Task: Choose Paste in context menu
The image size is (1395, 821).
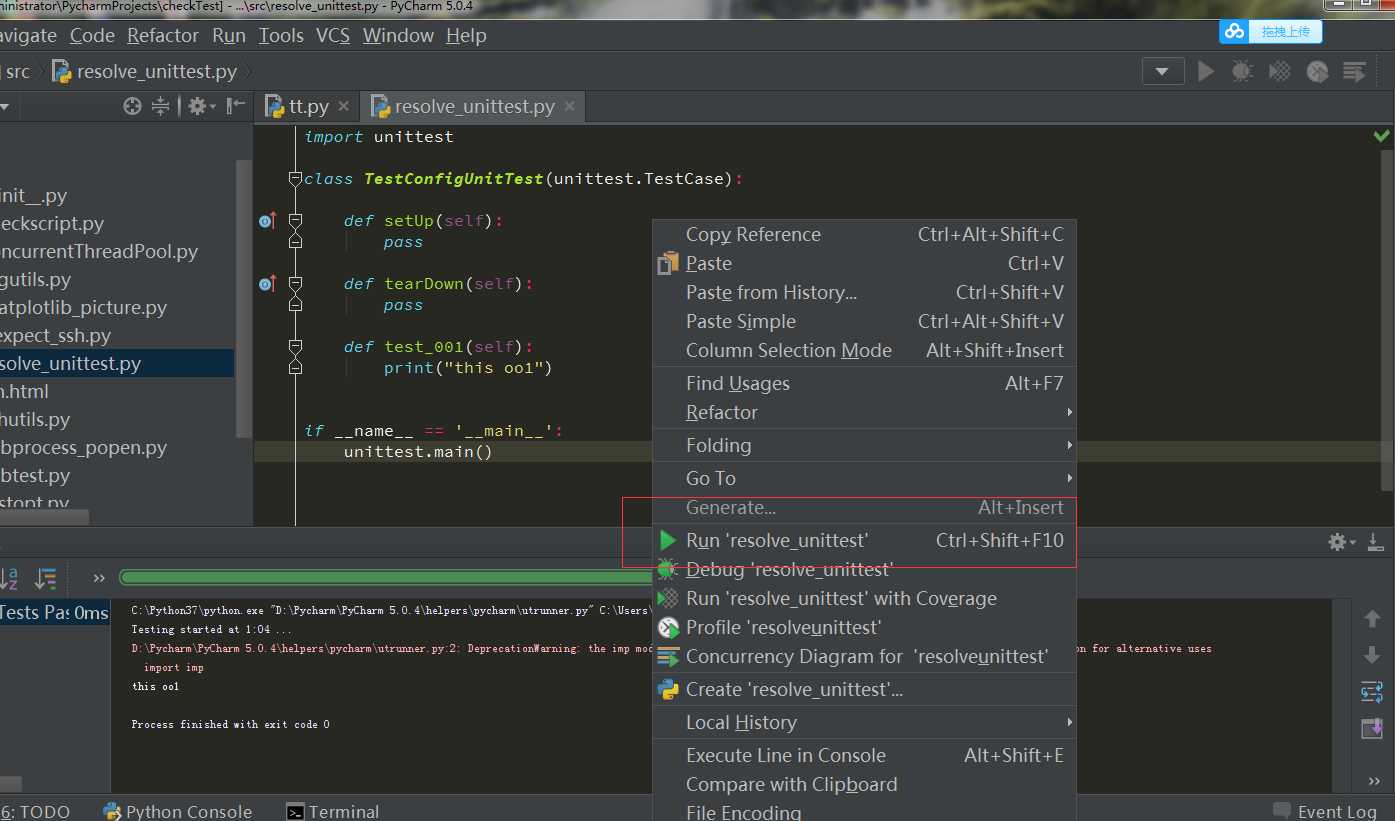Action: pyautogui.click(x=864, y=263)
